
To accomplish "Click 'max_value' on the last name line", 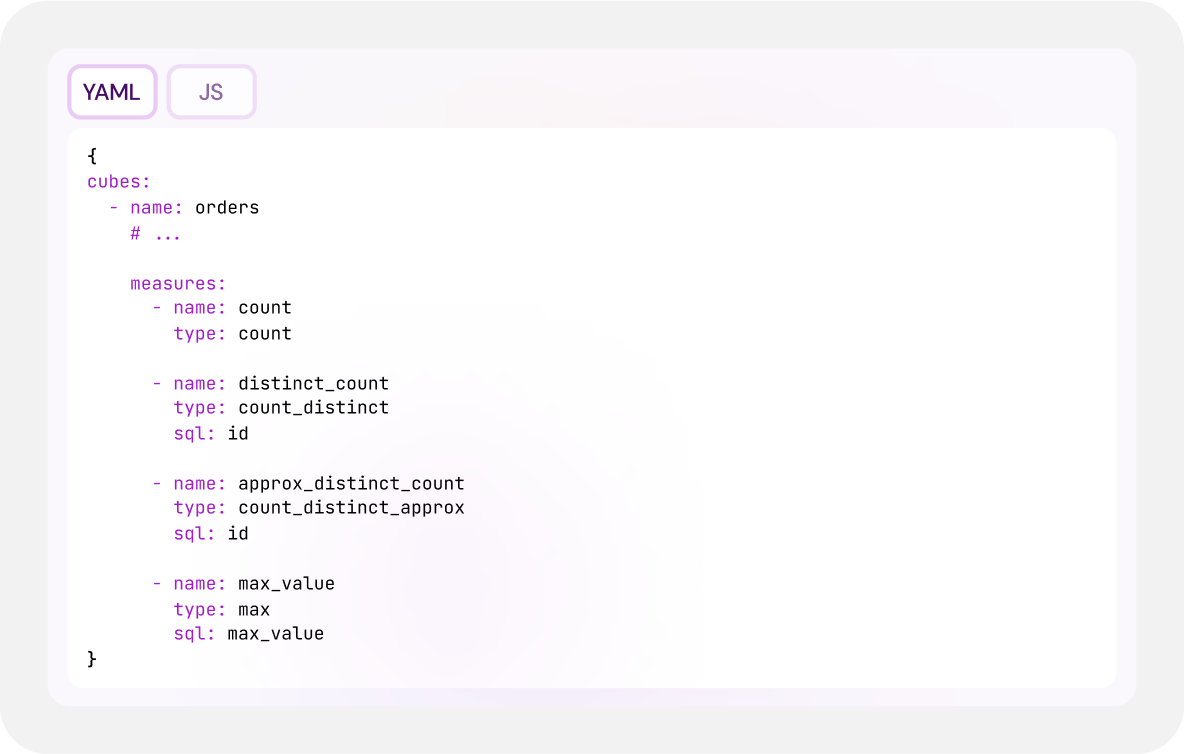I will click(286, 583).
